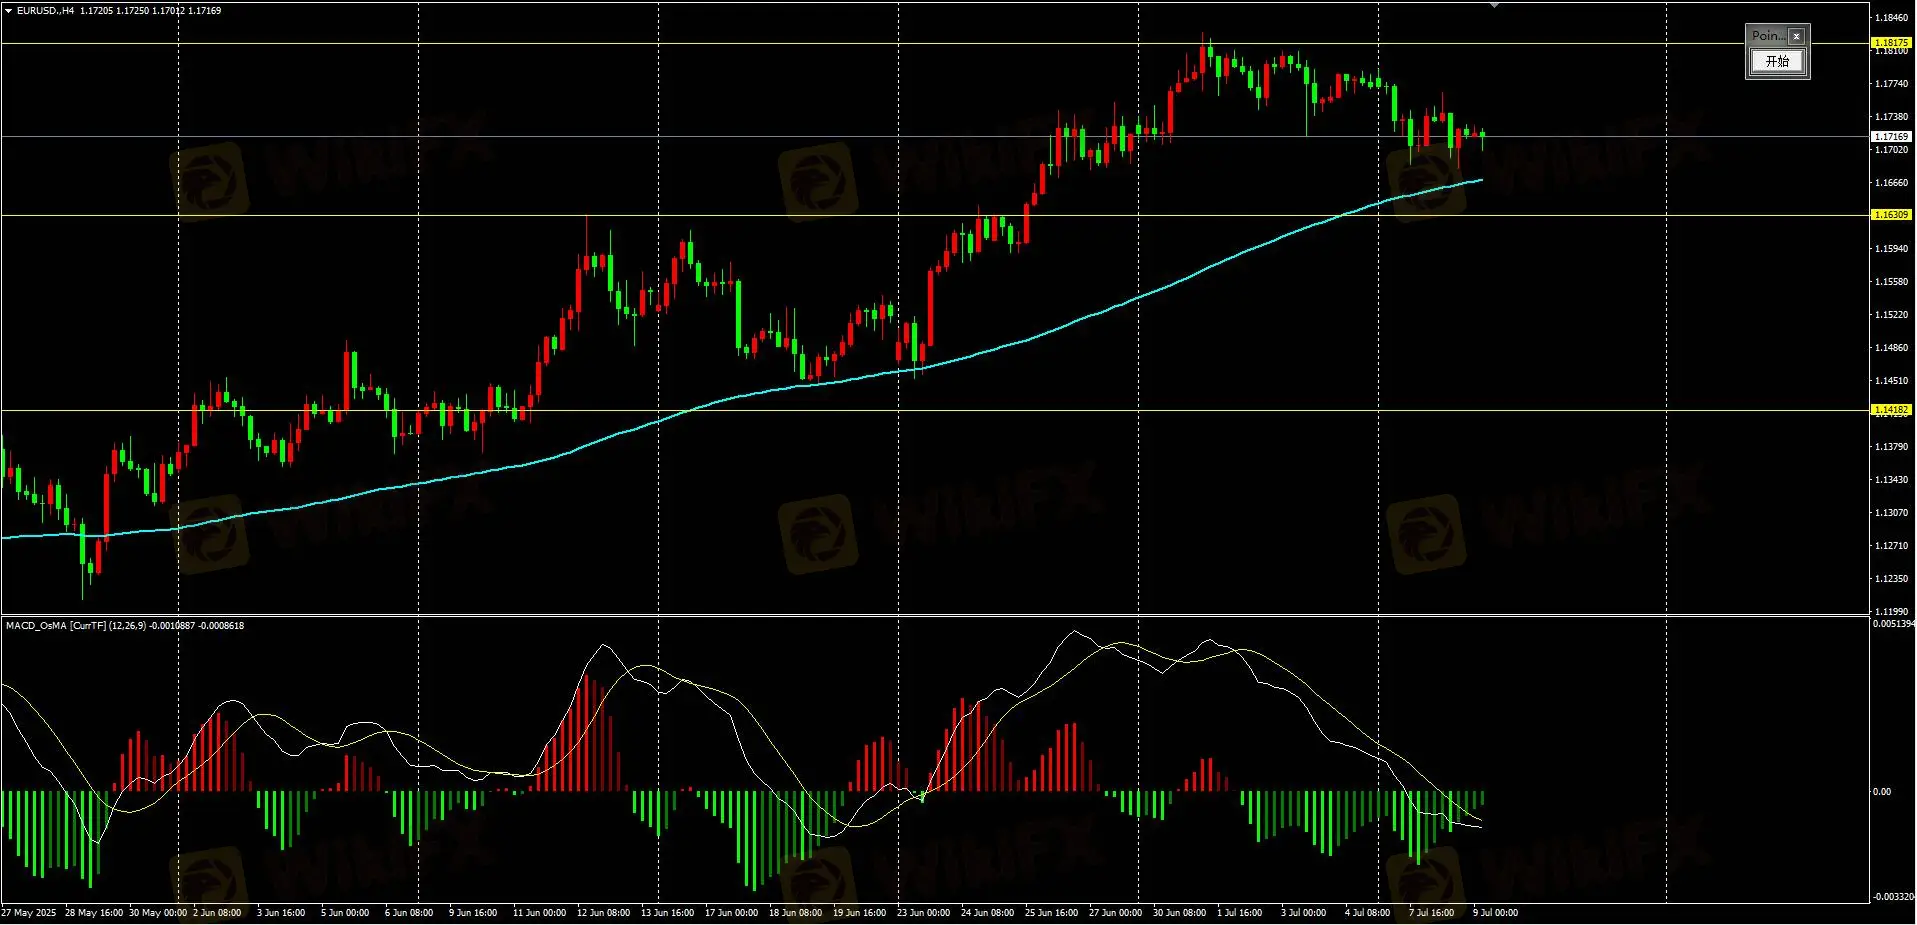Viewport: 1917px width, 925px height.
Task: Click the 23 Jun 00:00 time label
Action: [923, 913]
